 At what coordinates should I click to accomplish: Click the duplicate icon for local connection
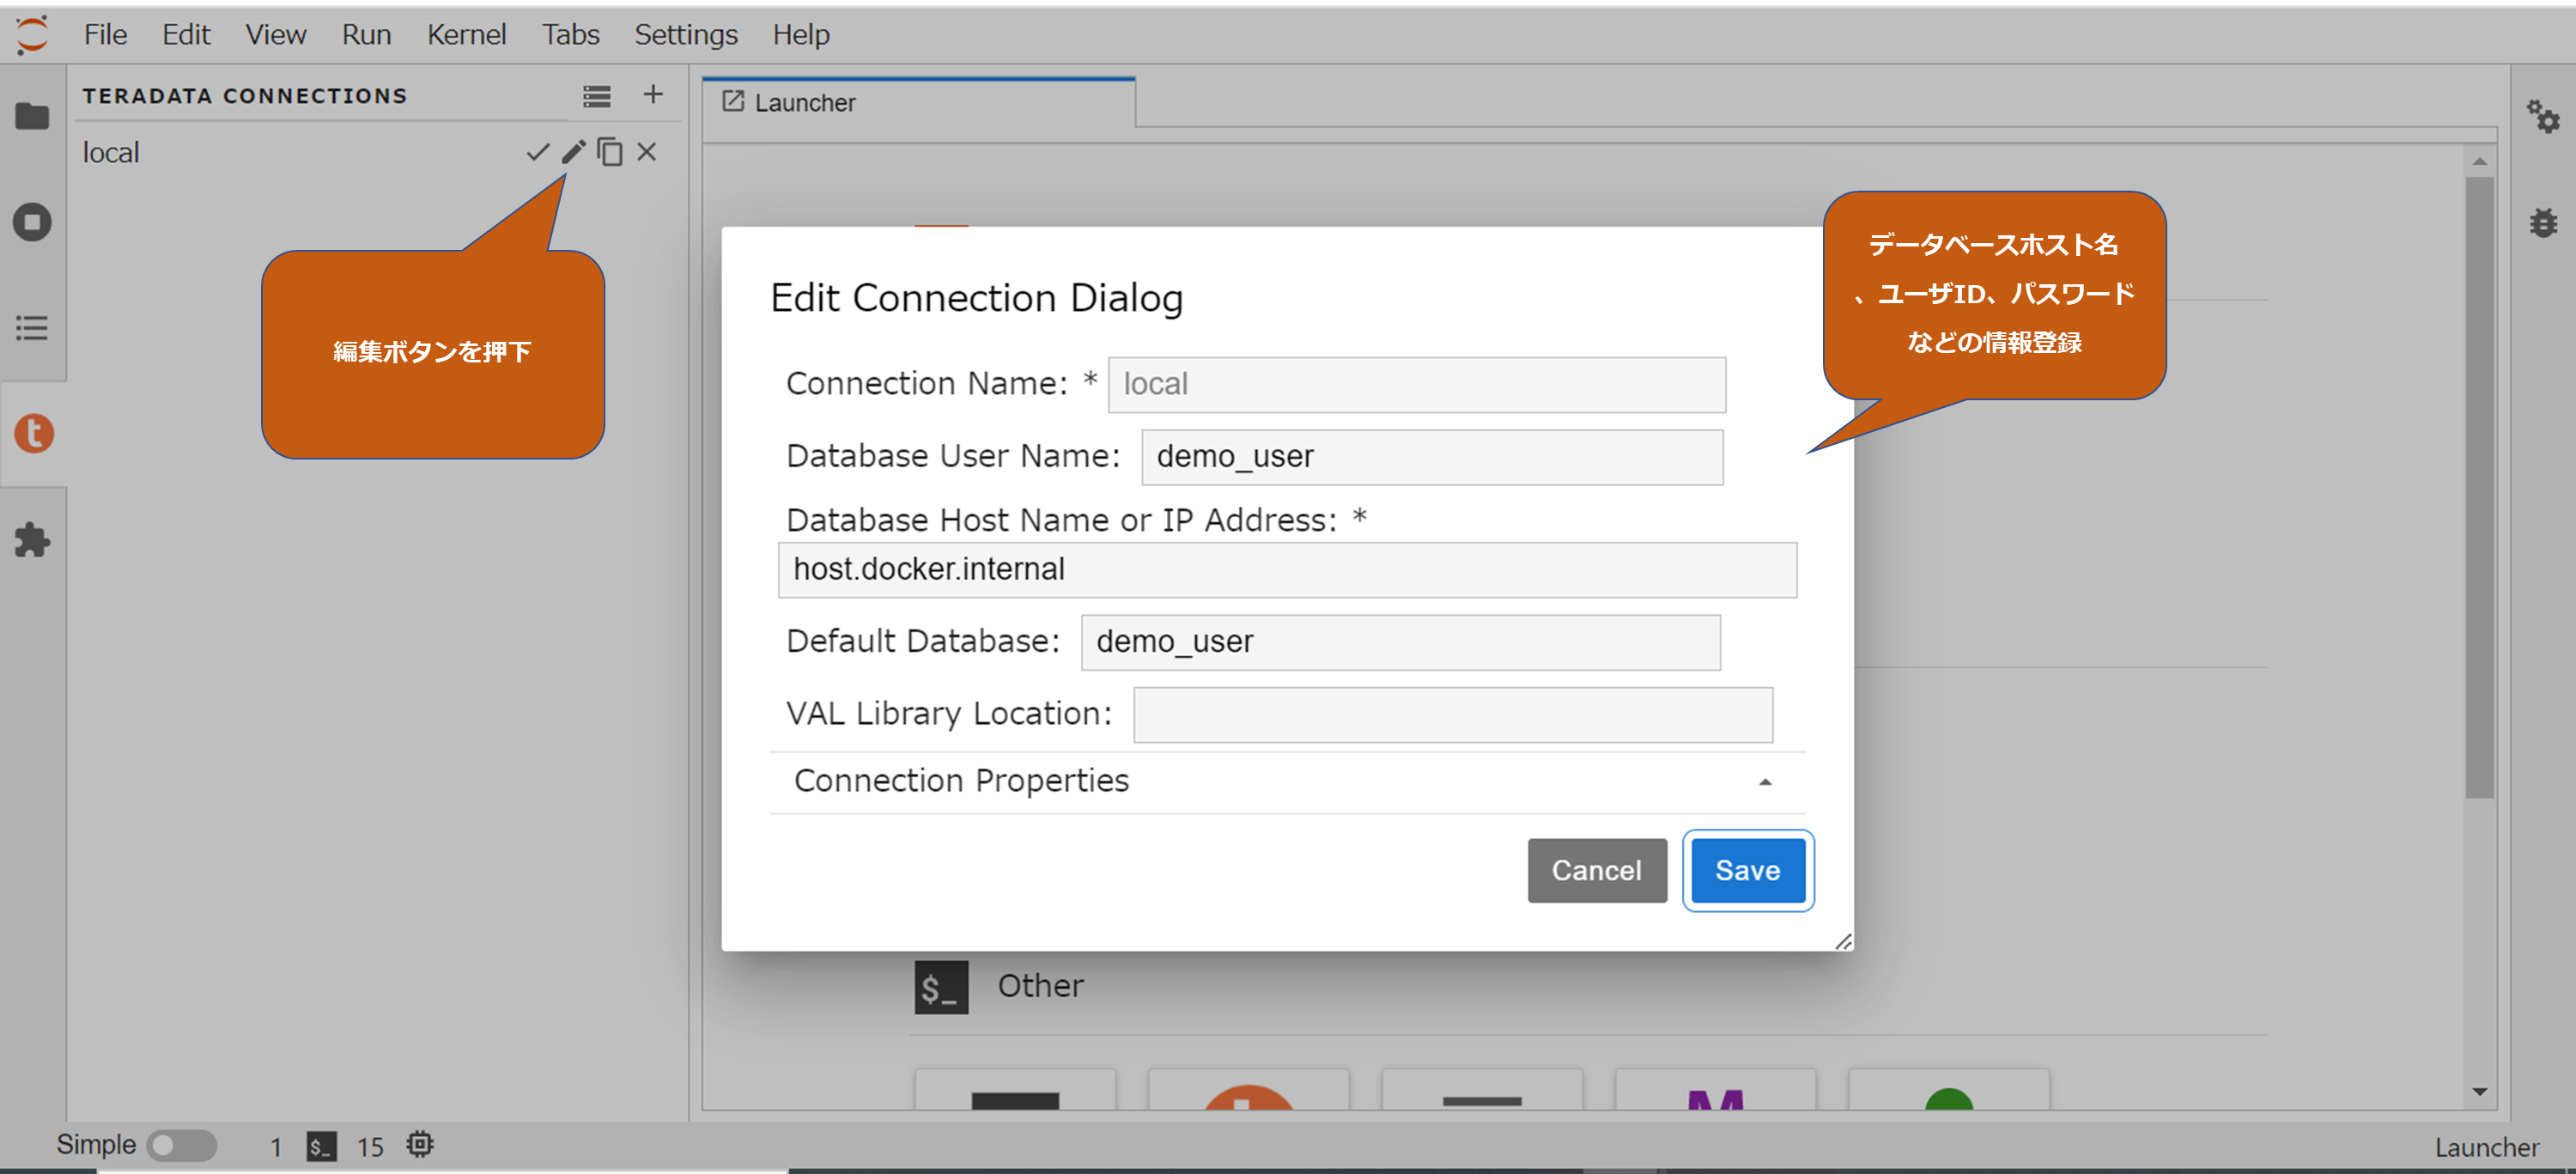coord(610,152)
